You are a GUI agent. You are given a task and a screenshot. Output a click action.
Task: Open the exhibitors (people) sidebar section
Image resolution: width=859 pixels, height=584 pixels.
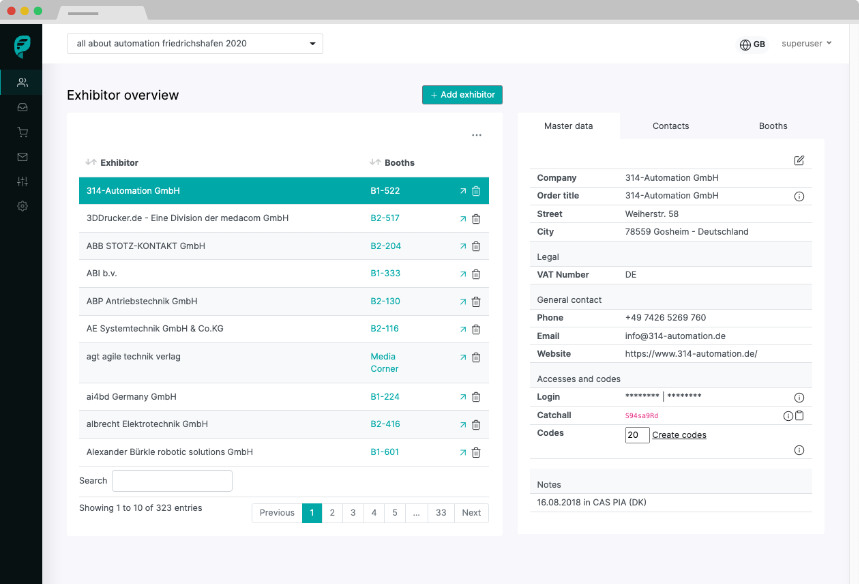22,82
